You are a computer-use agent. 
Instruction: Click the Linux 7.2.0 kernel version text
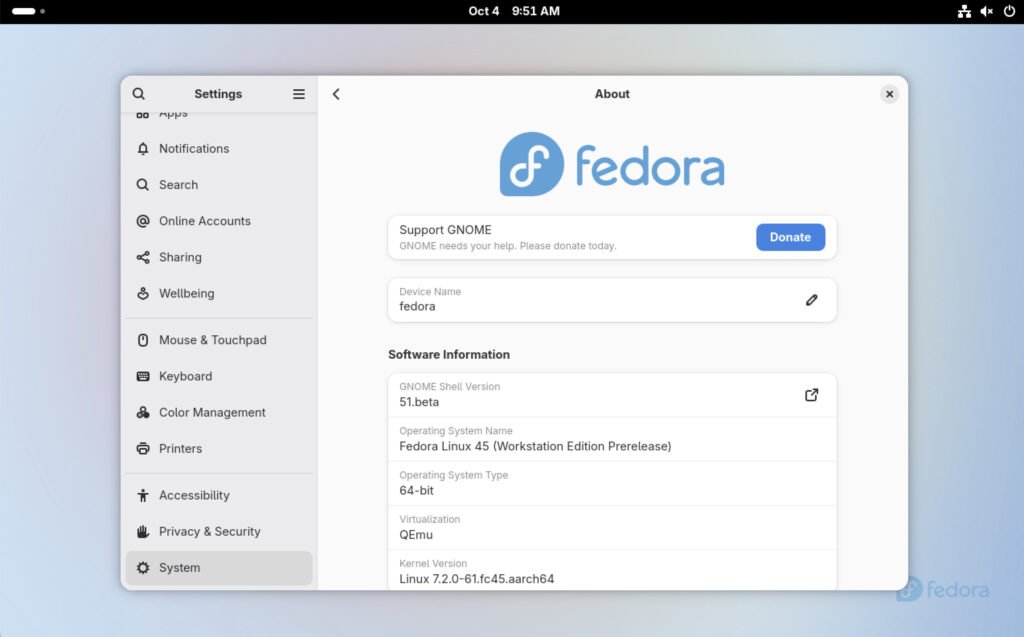click(x=477, y=579)
